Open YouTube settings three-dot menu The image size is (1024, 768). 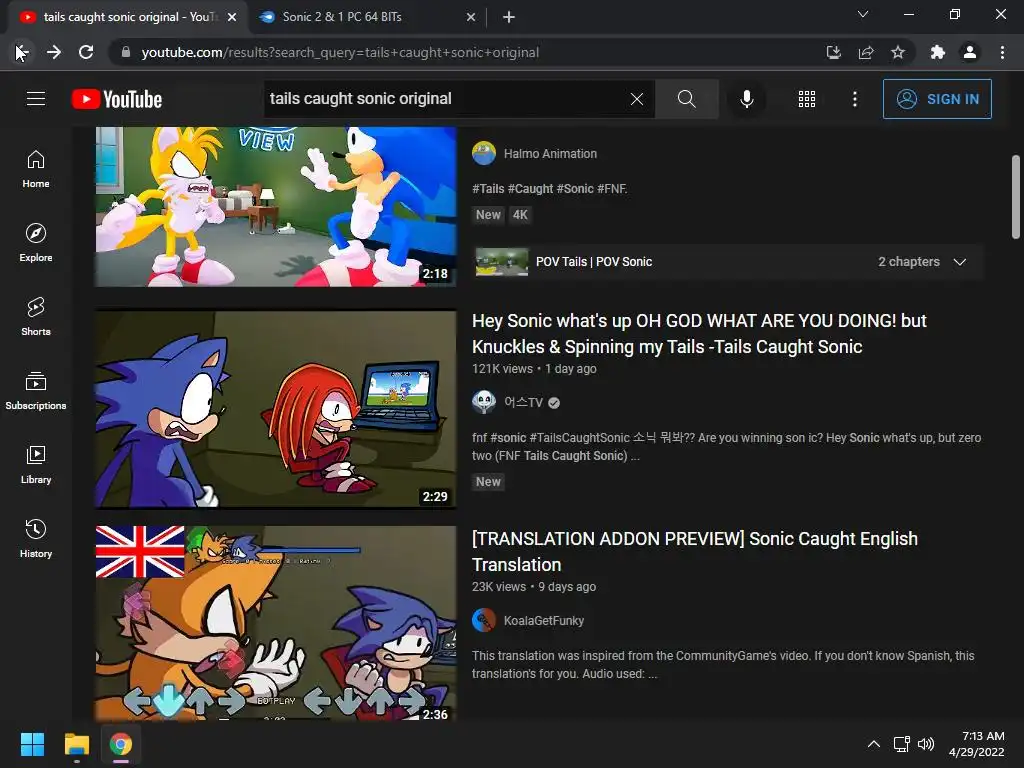(855, 99)
